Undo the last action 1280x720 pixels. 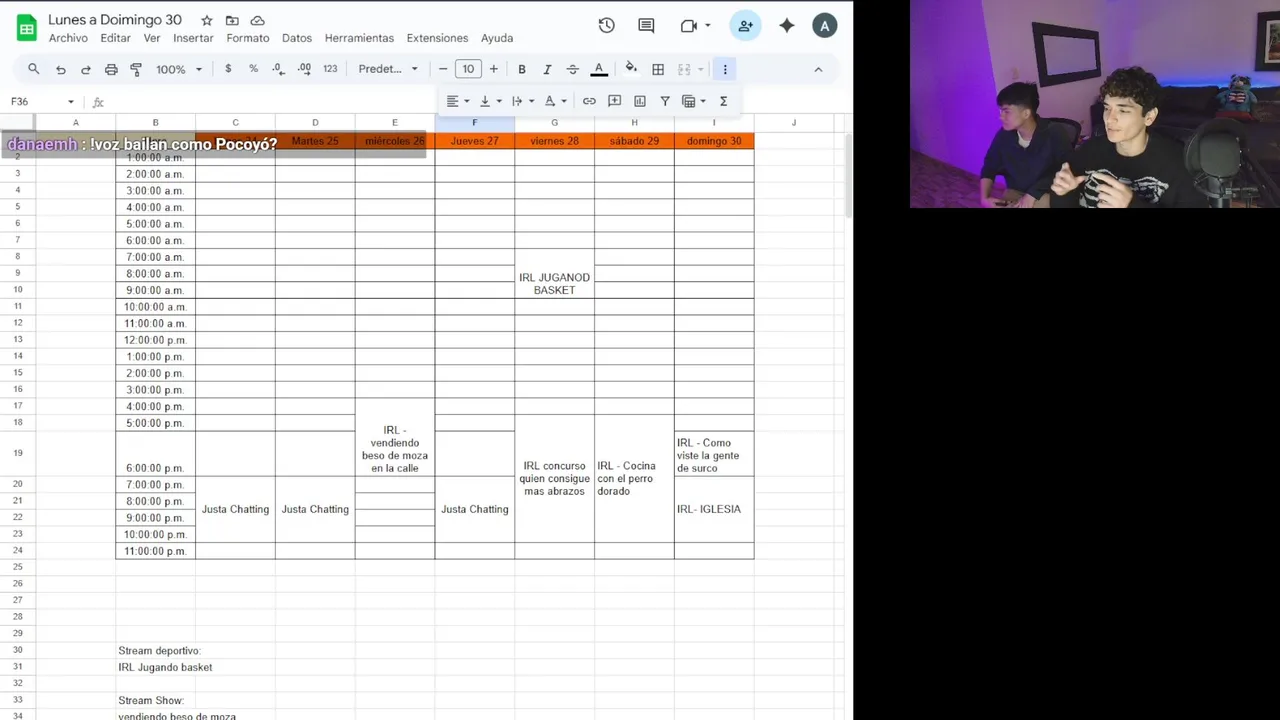pos(61,69)
